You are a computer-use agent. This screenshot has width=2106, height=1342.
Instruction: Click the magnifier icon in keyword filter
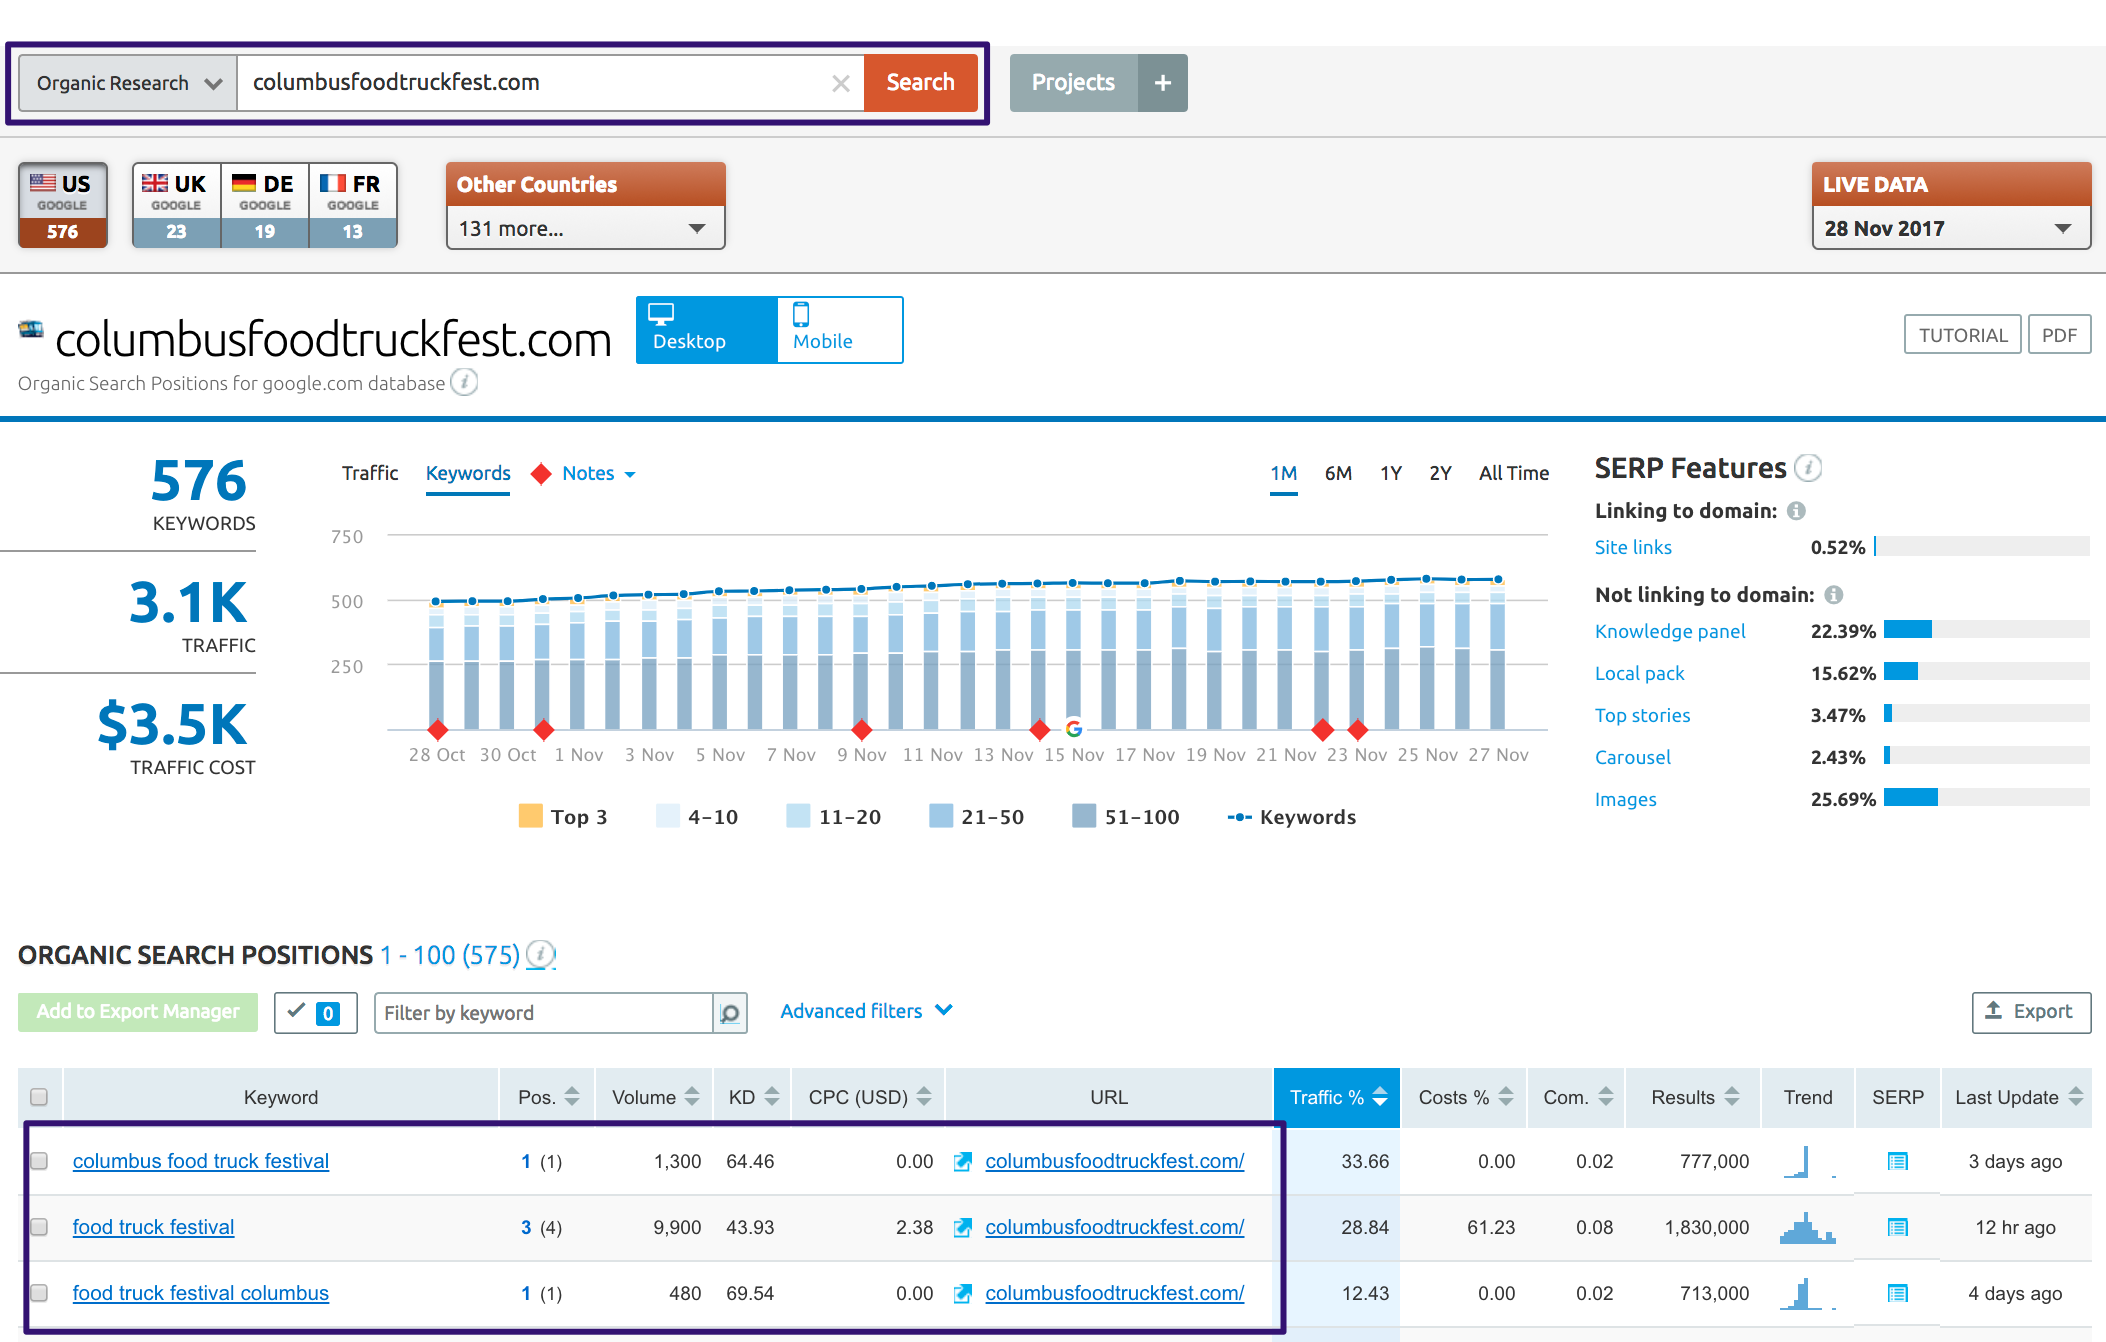[730, 1013]
